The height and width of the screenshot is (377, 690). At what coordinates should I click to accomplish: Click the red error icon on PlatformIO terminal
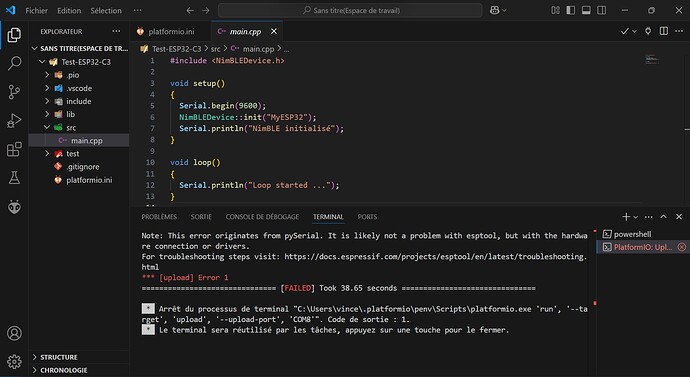[x=682, y=247]
